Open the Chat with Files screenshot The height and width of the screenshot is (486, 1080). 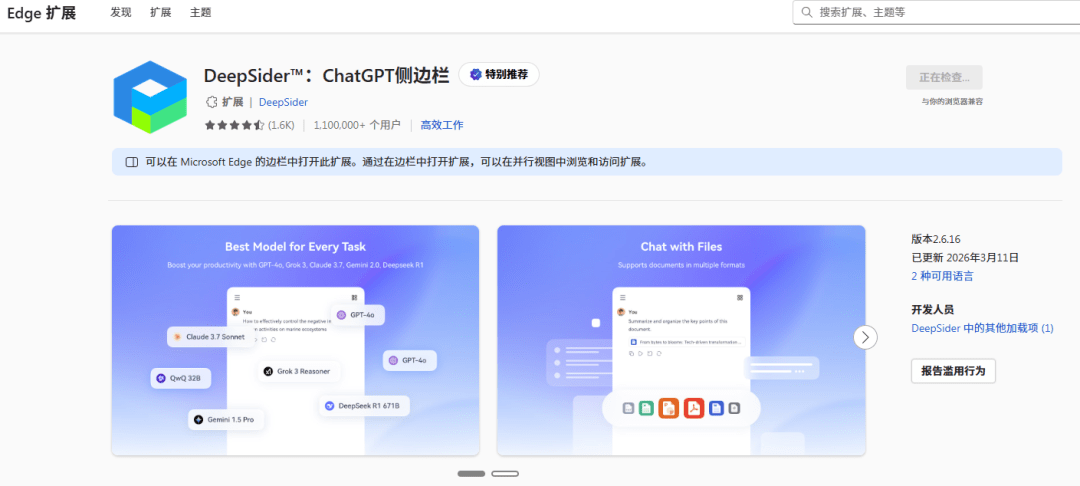[681, 340]
